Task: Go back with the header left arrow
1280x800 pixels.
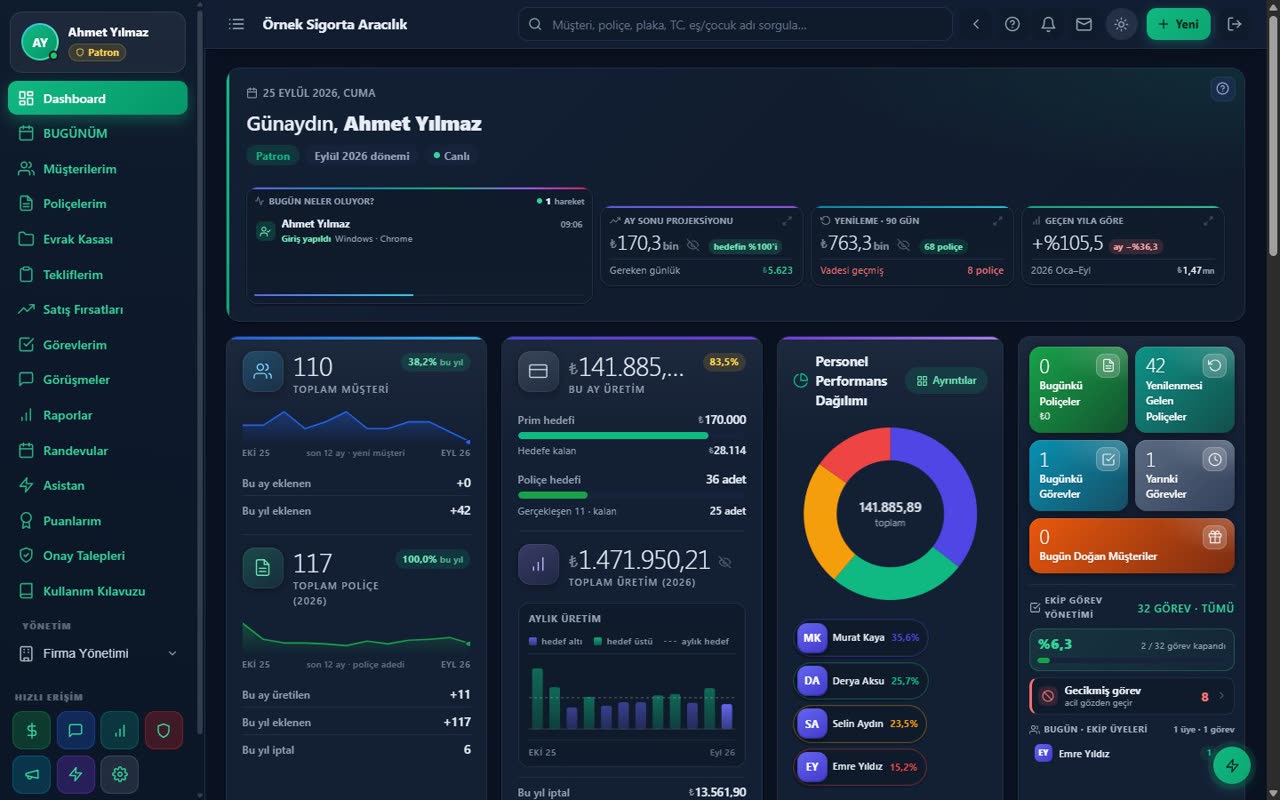Action: [976, 24]
